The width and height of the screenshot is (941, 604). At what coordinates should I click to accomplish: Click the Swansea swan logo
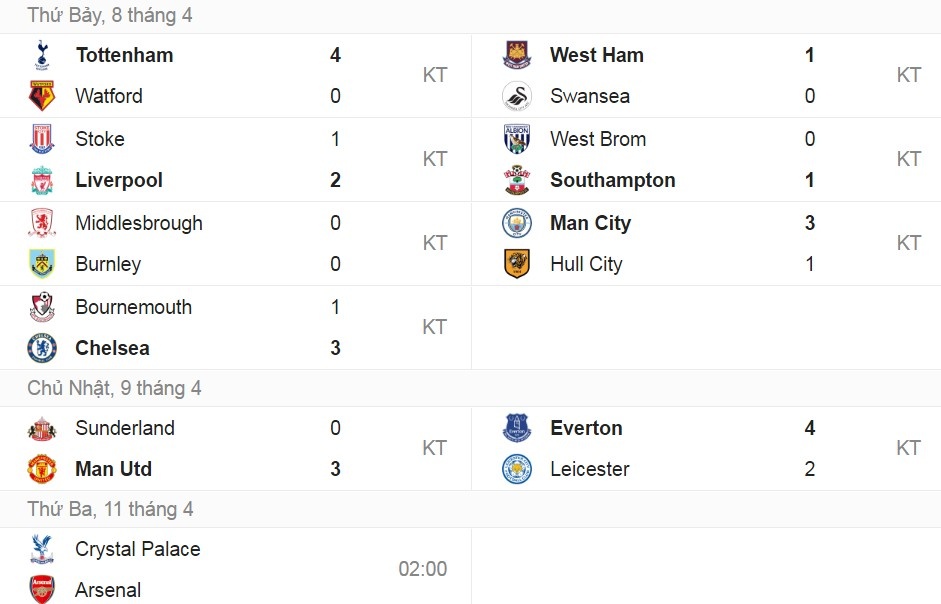tap(515, 96)
